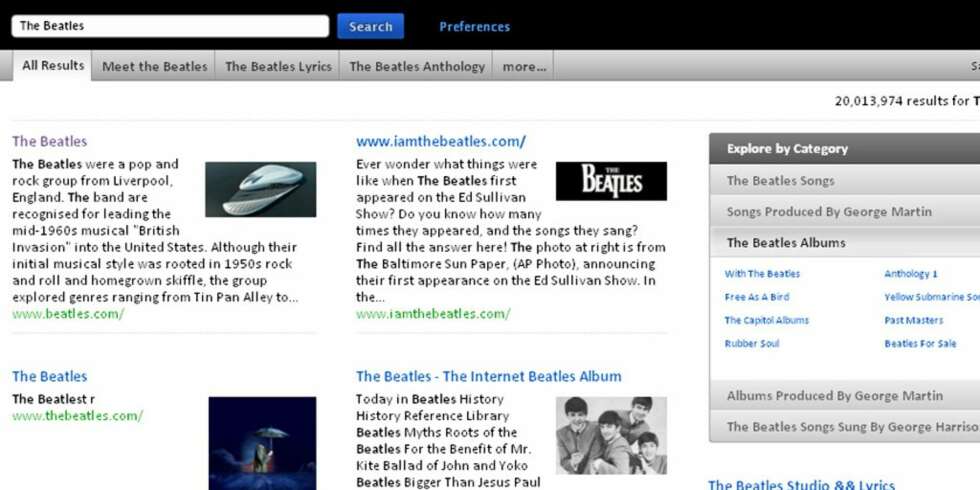The height and width of the screenshot is (490, 980).
Task: Click the green www.thebeatles.com/ URL
Action: tap(78, 416)
